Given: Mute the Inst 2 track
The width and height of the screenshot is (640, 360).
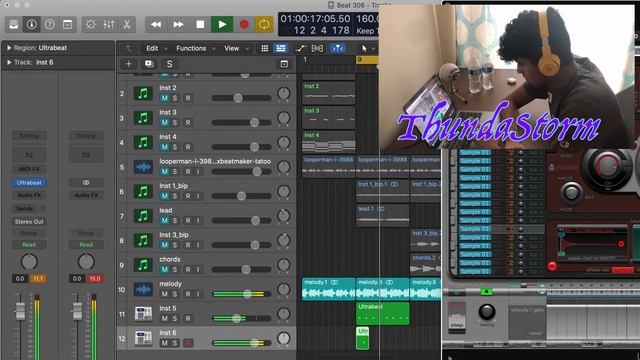Looking at the screenshot, I should pos(164,98).
